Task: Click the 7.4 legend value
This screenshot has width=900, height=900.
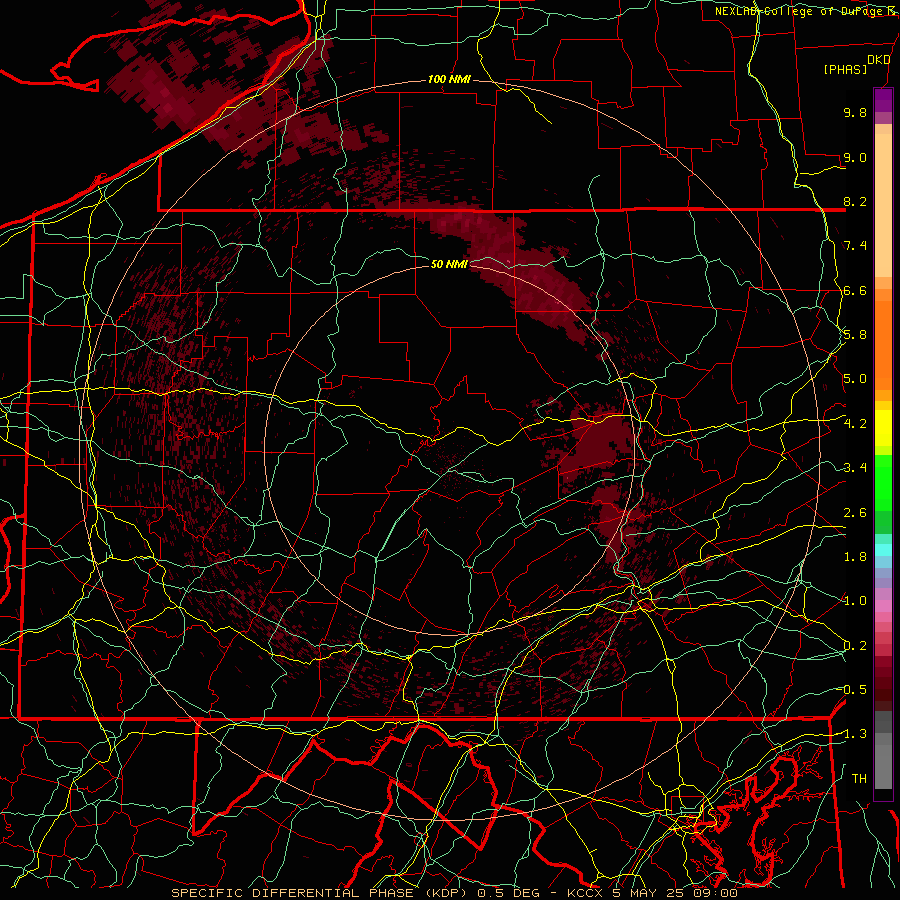Action: point(855,246)
